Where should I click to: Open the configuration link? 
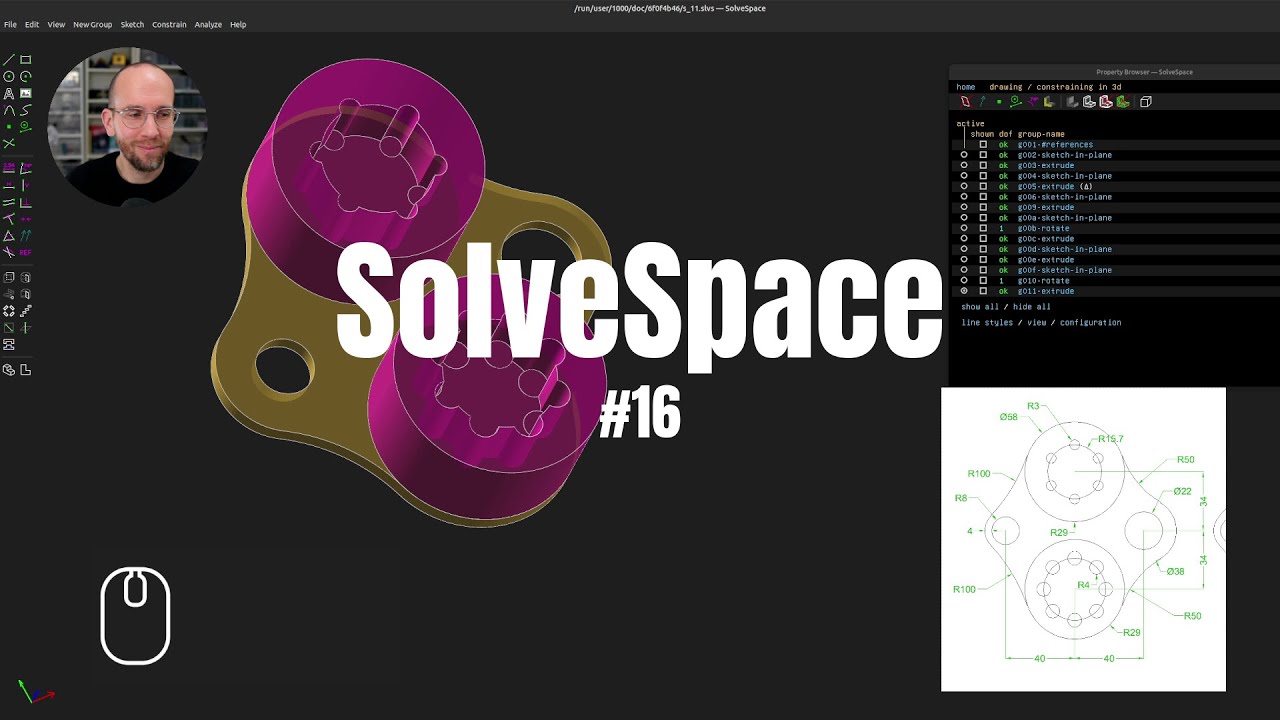point(1090,322)
